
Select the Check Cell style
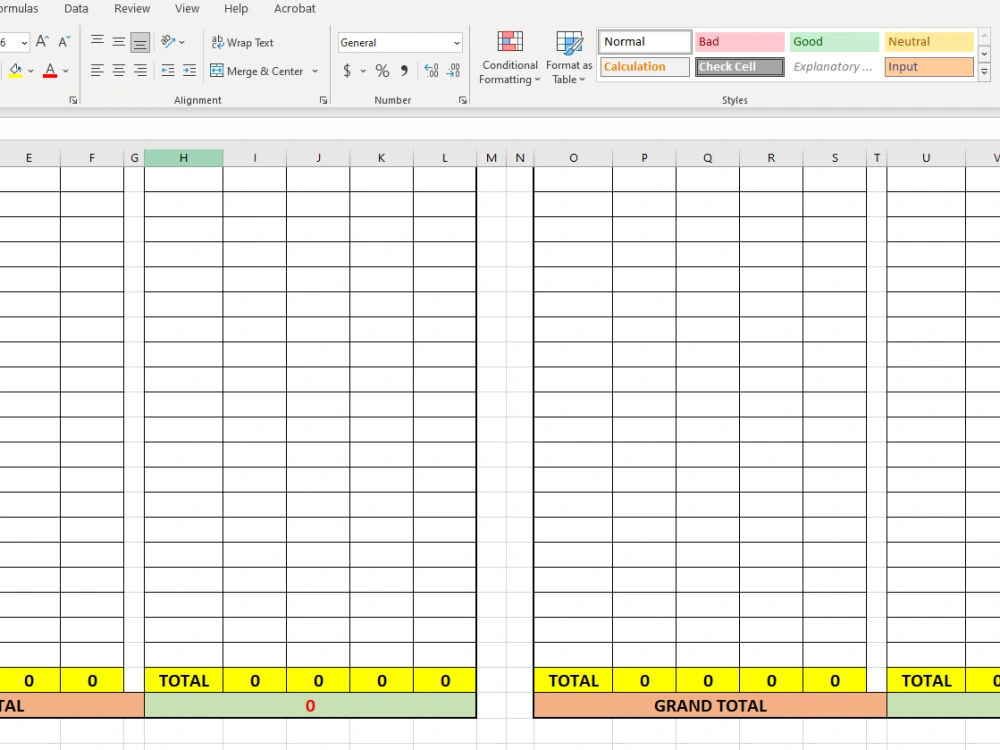(739, 66)
